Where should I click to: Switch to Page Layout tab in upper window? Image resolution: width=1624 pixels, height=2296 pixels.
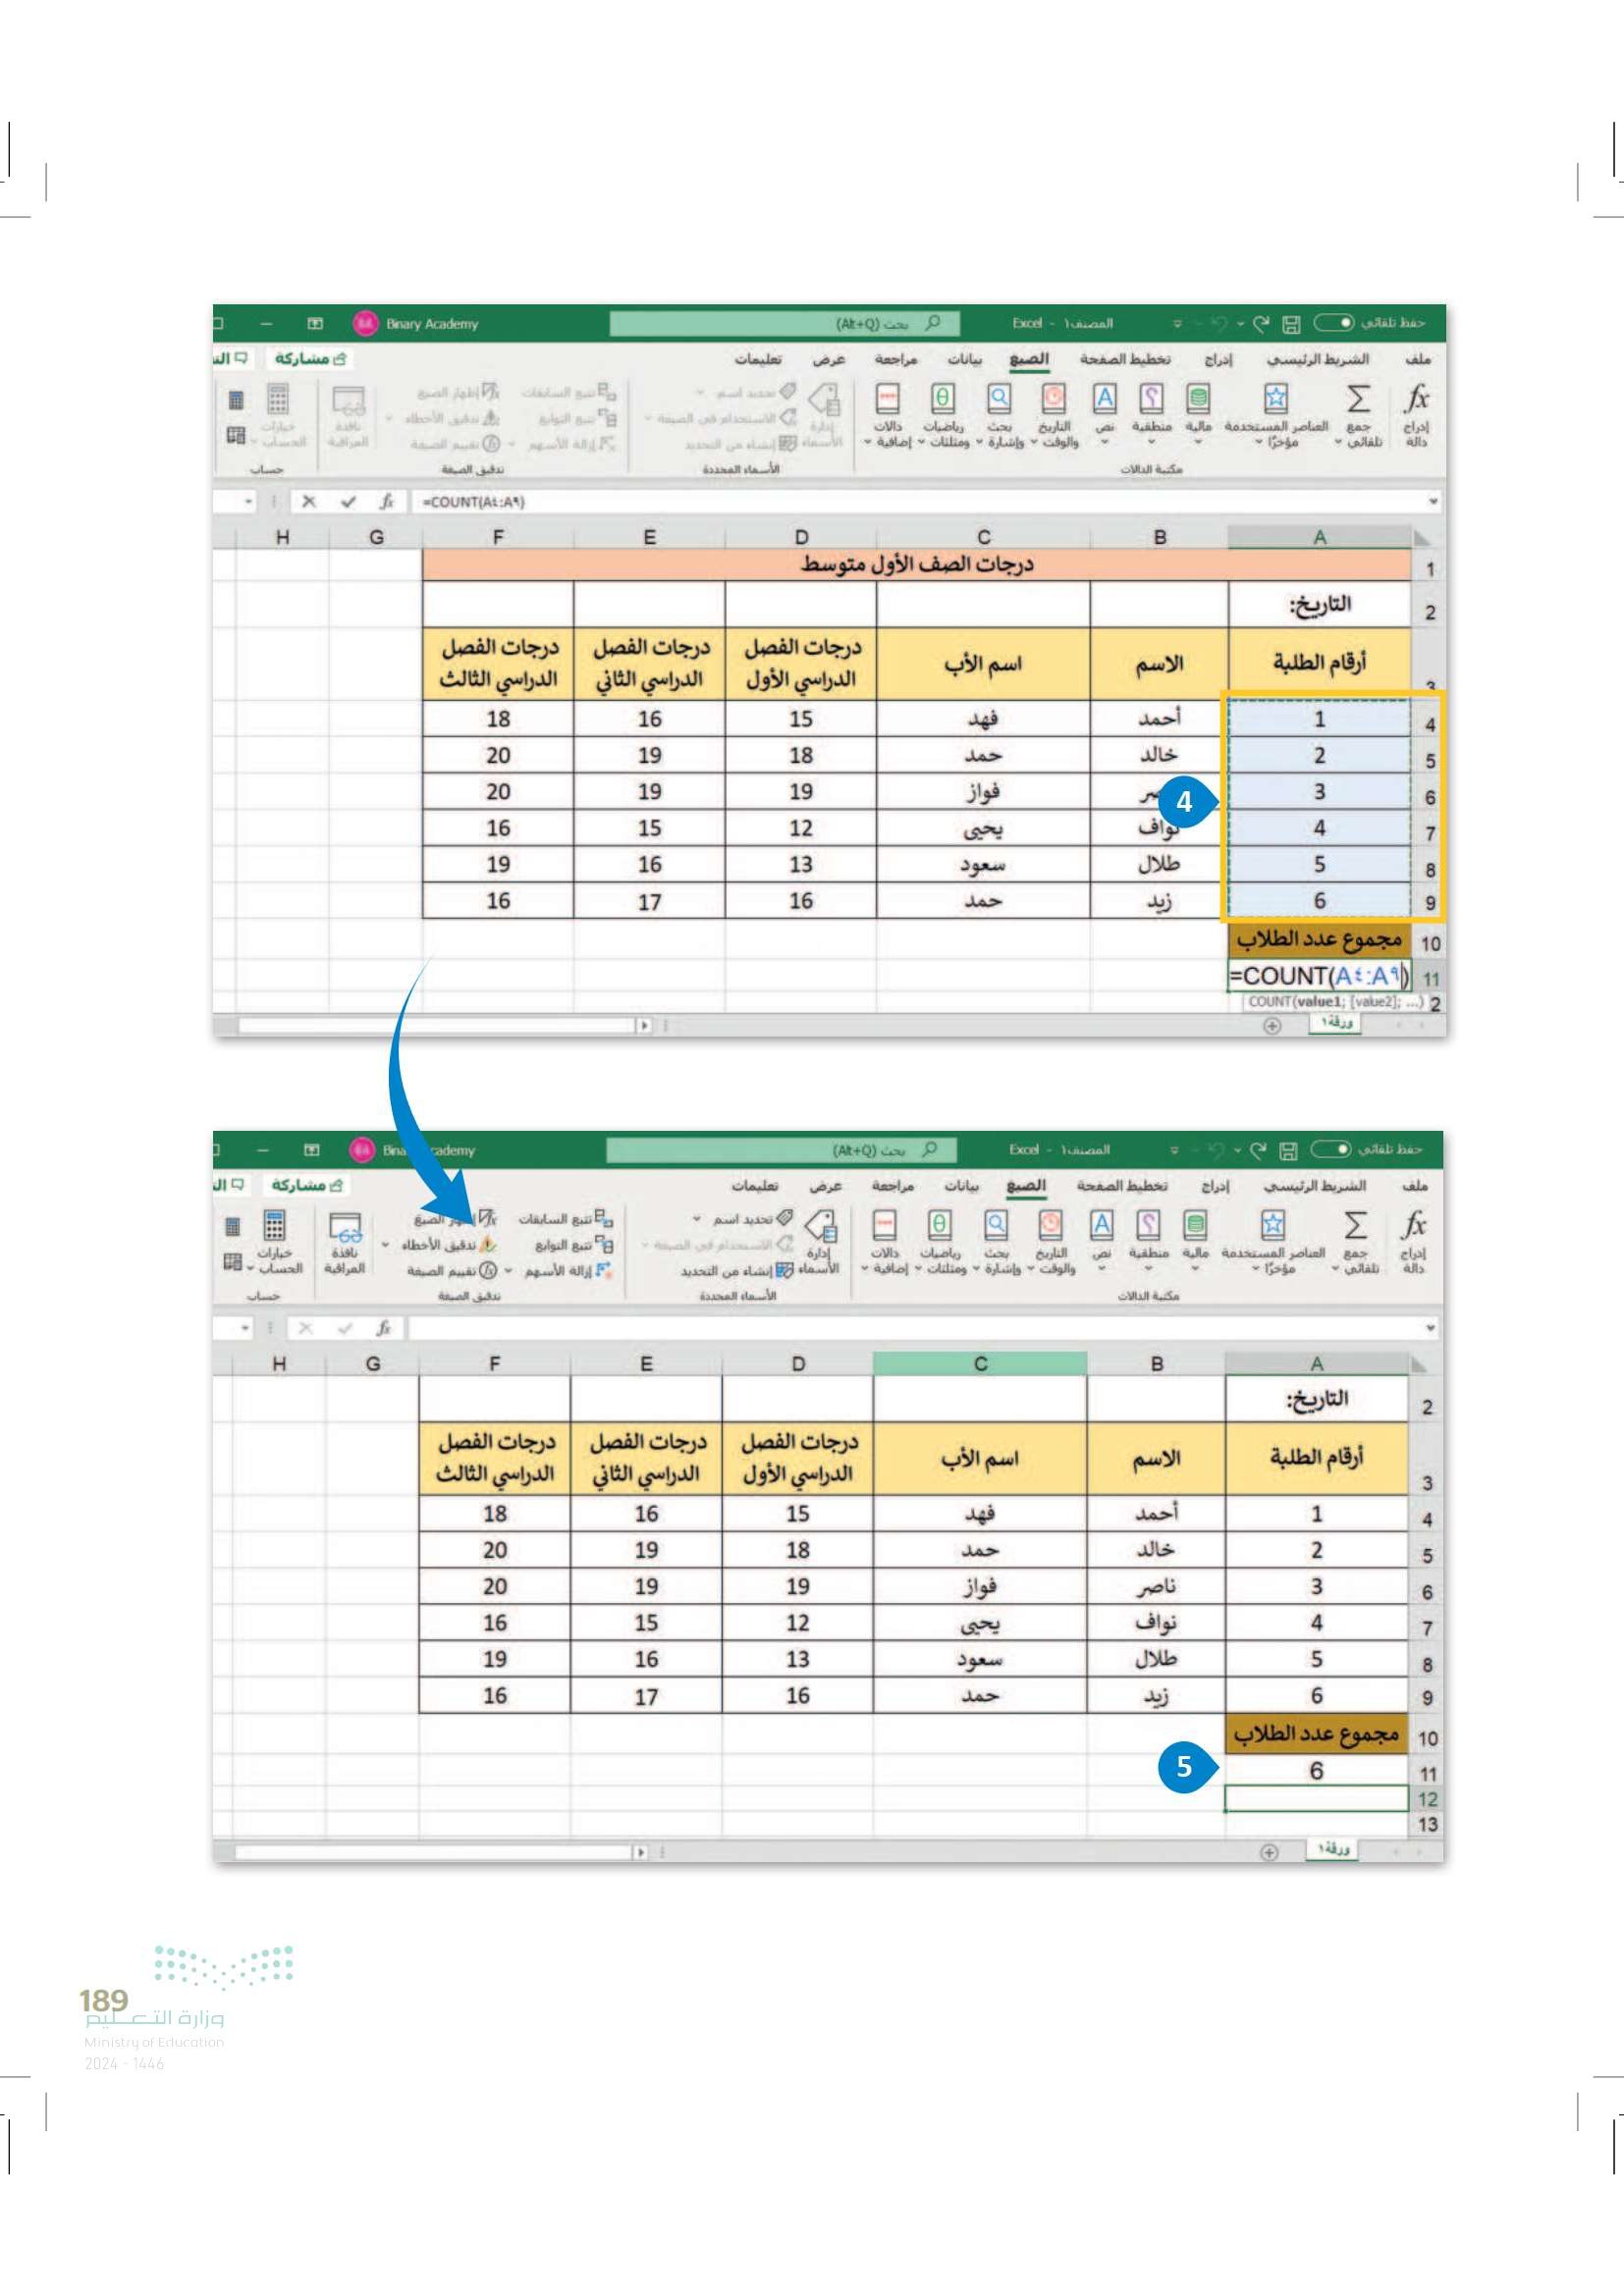[x=1124, y=359]
